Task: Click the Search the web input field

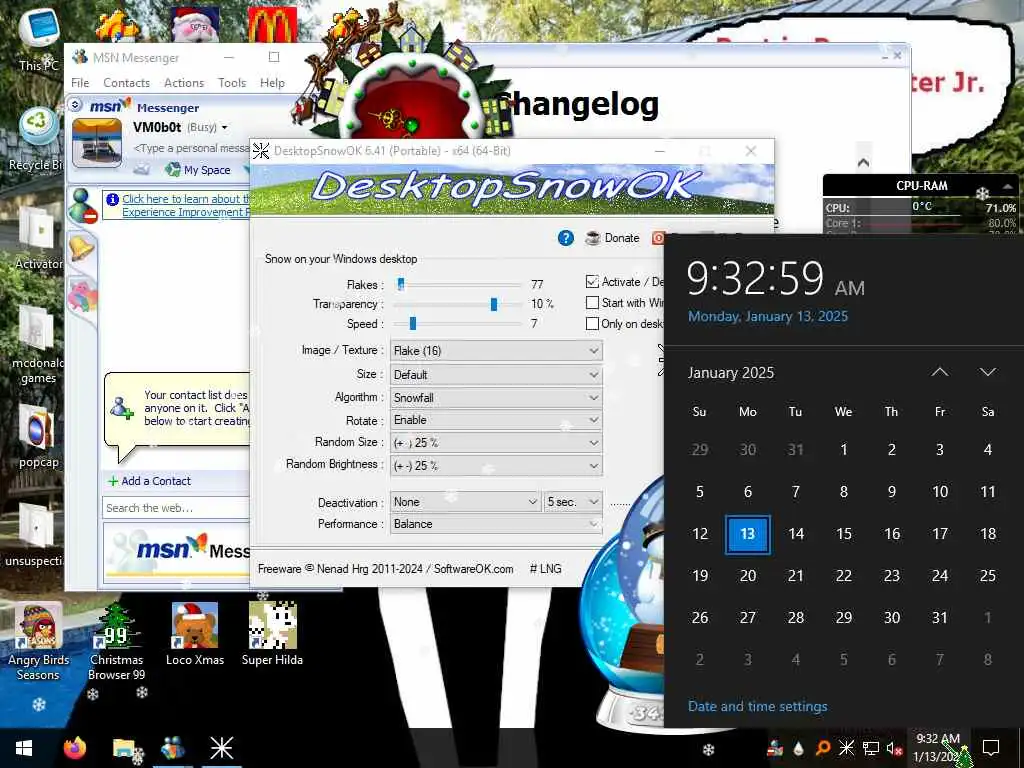Action: point(176,508)
